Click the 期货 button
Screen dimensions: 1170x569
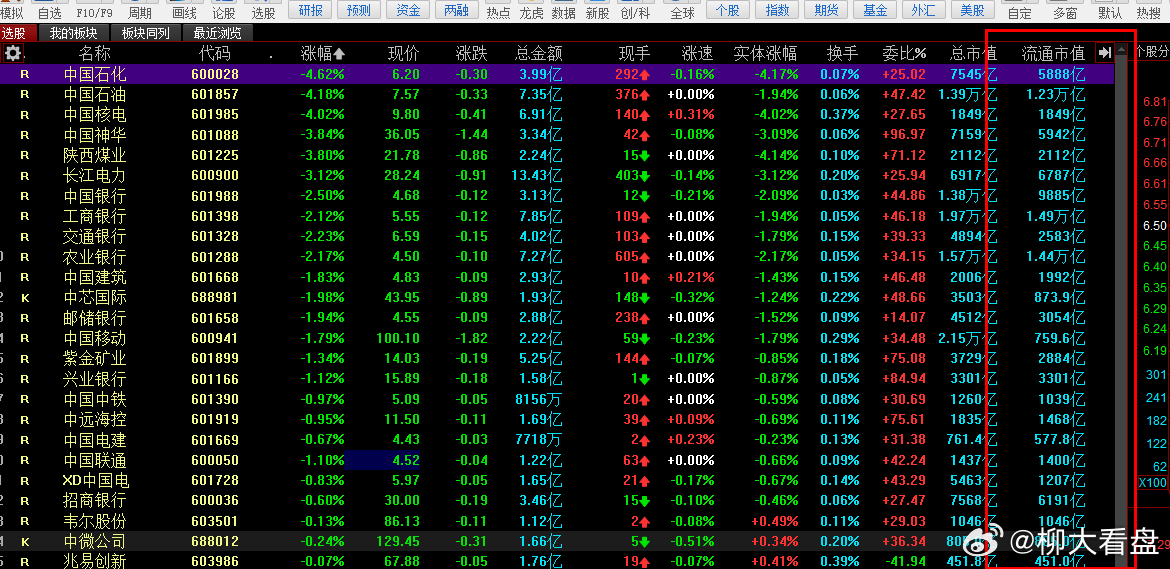point(826,10)
